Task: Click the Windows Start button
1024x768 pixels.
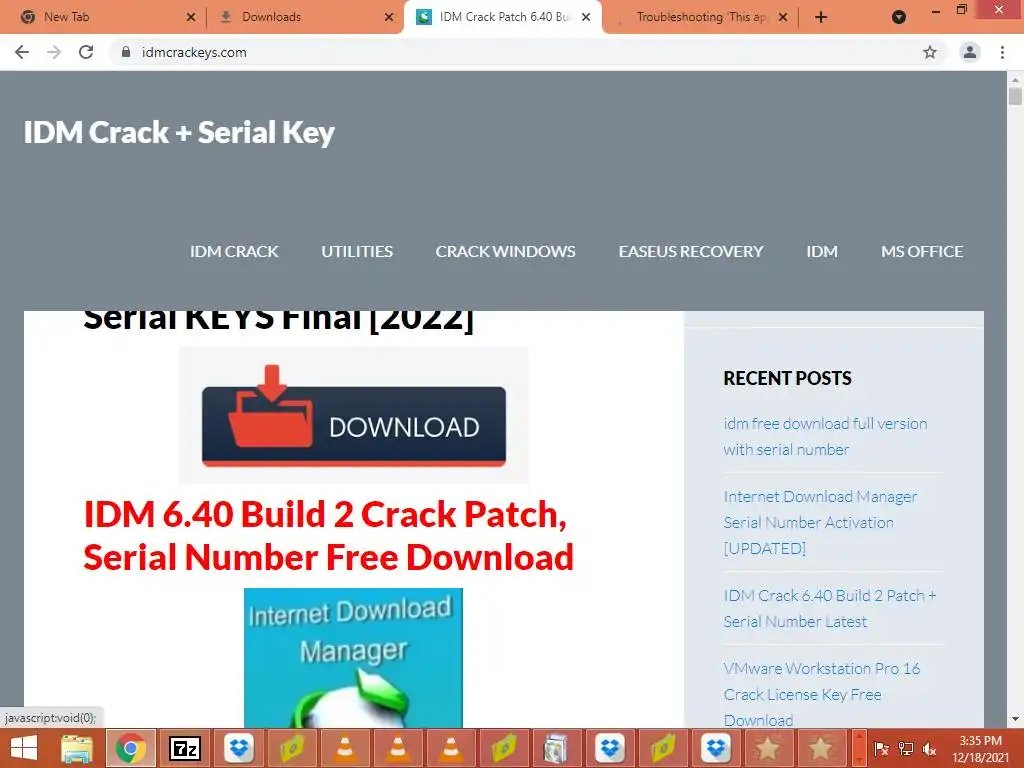Action: pos(24,748)
